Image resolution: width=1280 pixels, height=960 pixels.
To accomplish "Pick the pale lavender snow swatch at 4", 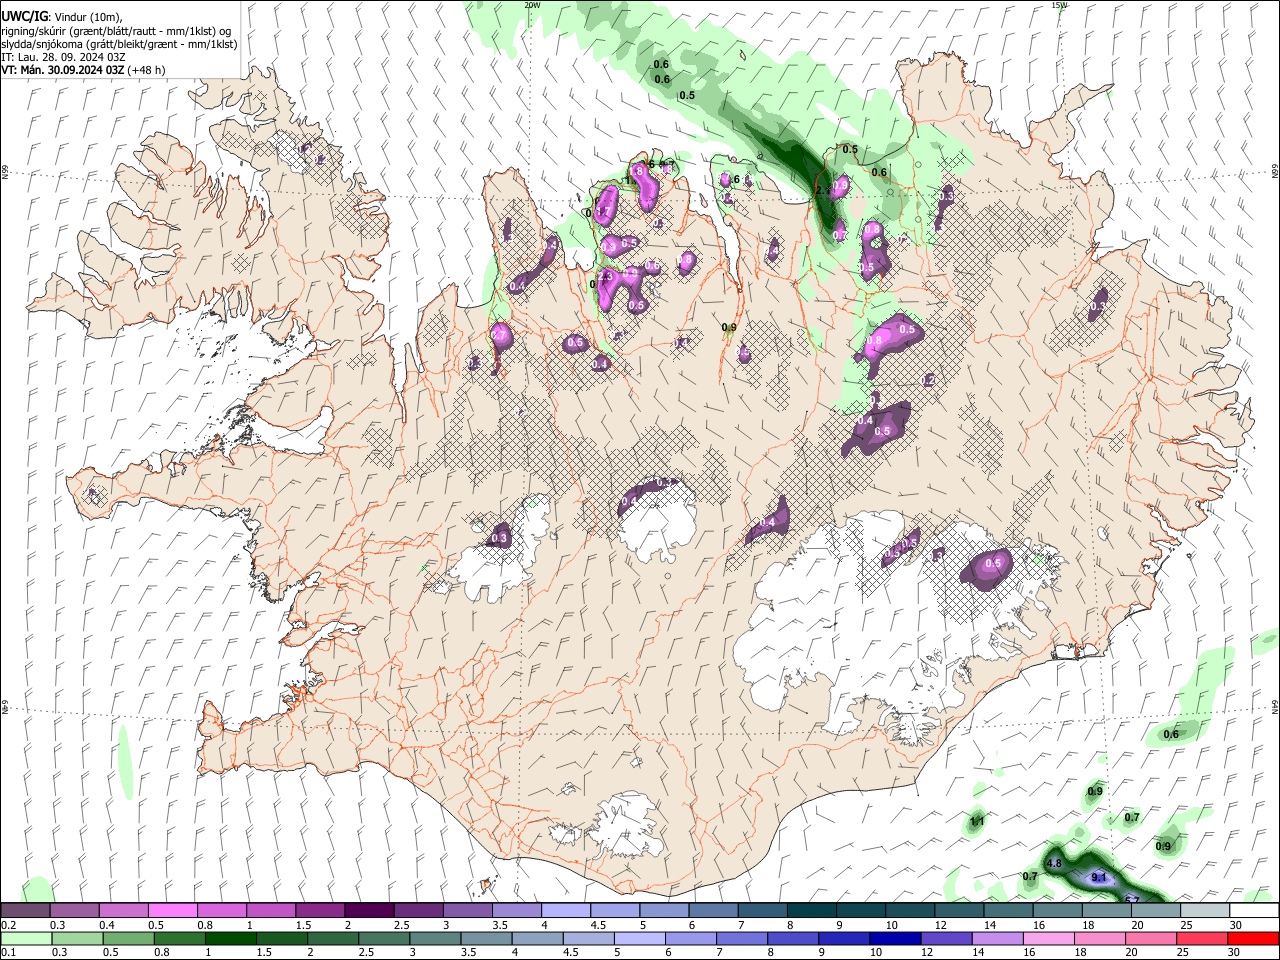I will coord(566,911).
